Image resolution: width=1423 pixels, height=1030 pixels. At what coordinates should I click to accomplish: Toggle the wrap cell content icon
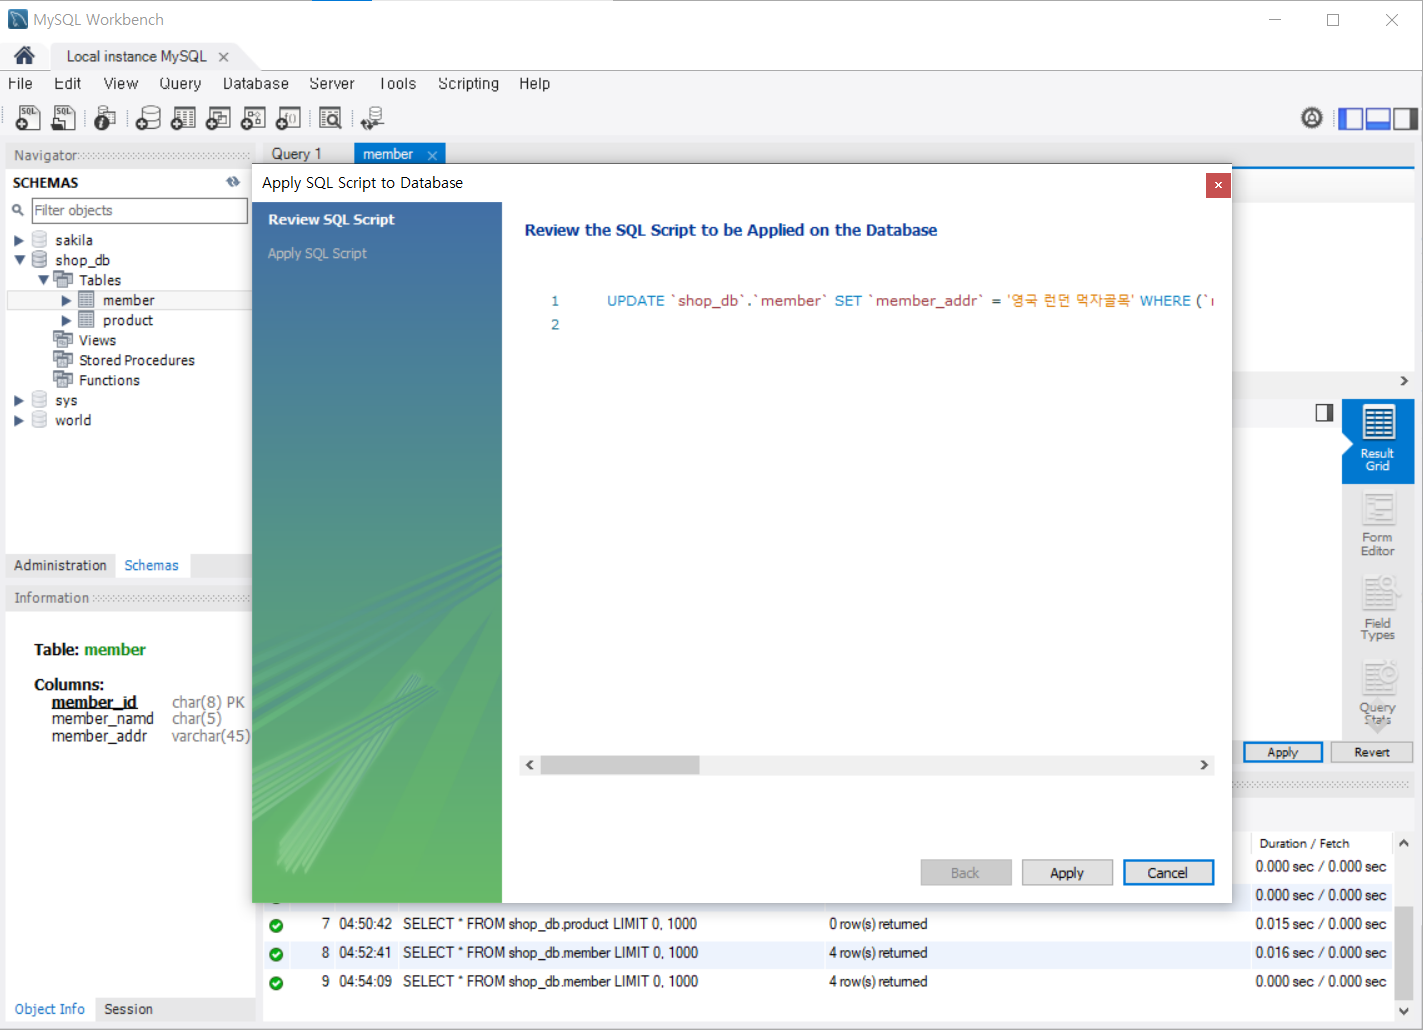(x=1324, y=412)
